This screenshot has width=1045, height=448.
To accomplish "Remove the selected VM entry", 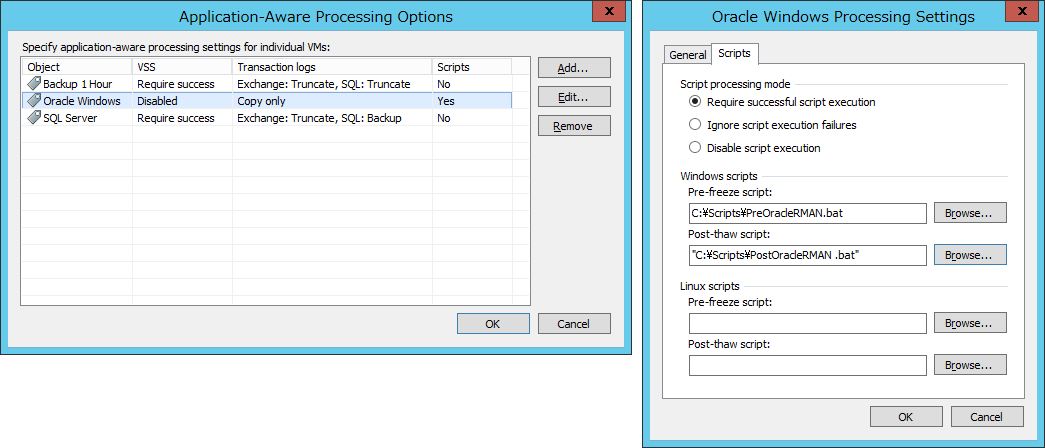I will (574, 125).
